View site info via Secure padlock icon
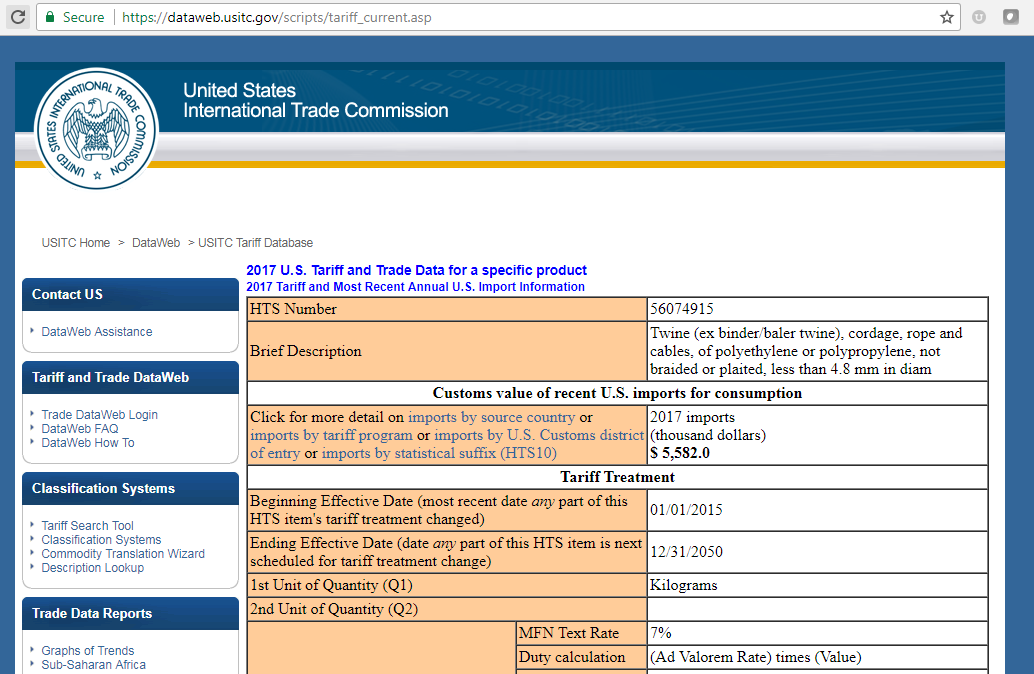The height and width of the screenshot is (674, 1034). 49,17
